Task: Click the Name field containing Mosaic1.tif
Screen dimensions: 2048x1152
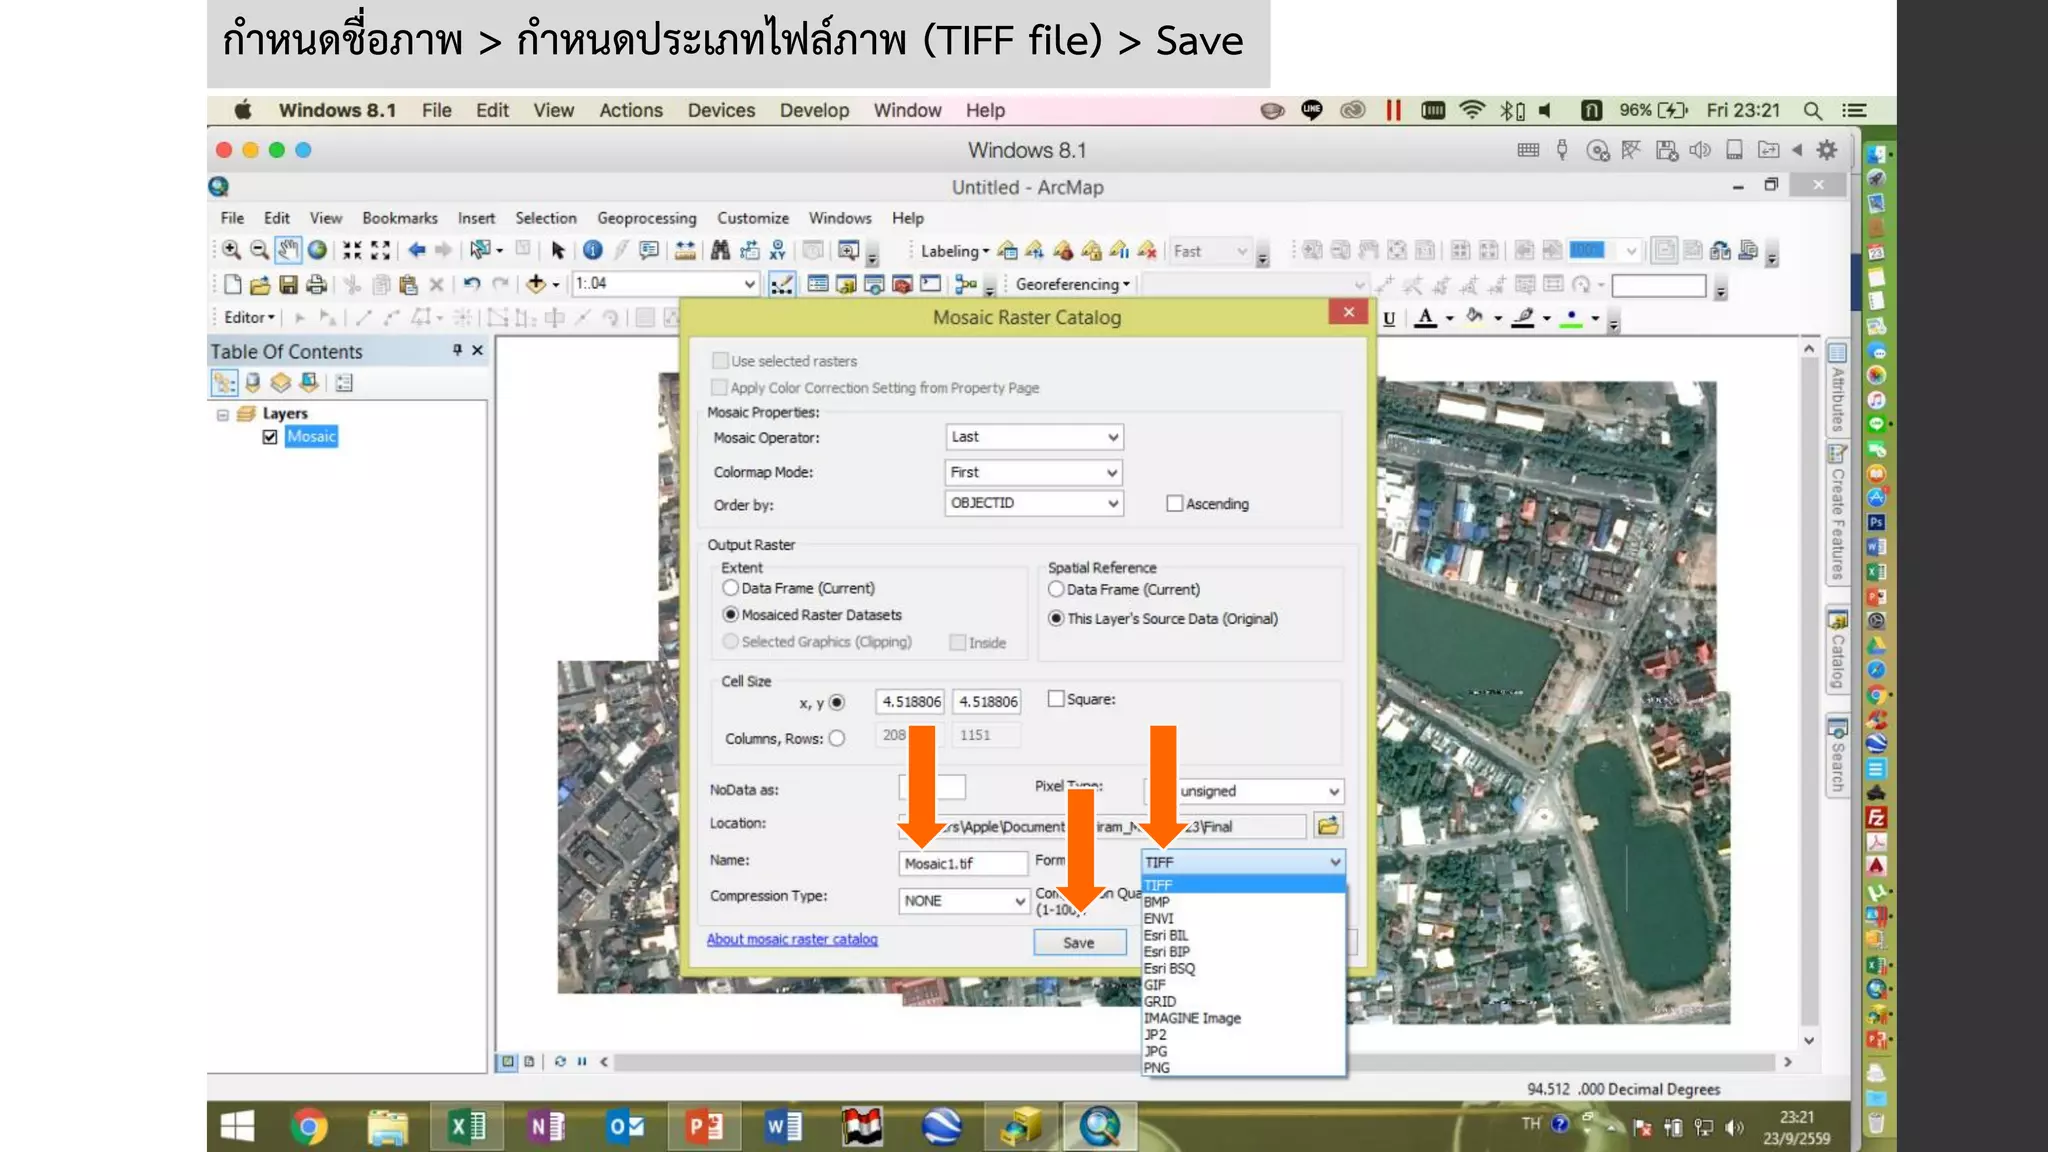Action: click(x=962, y=863)
